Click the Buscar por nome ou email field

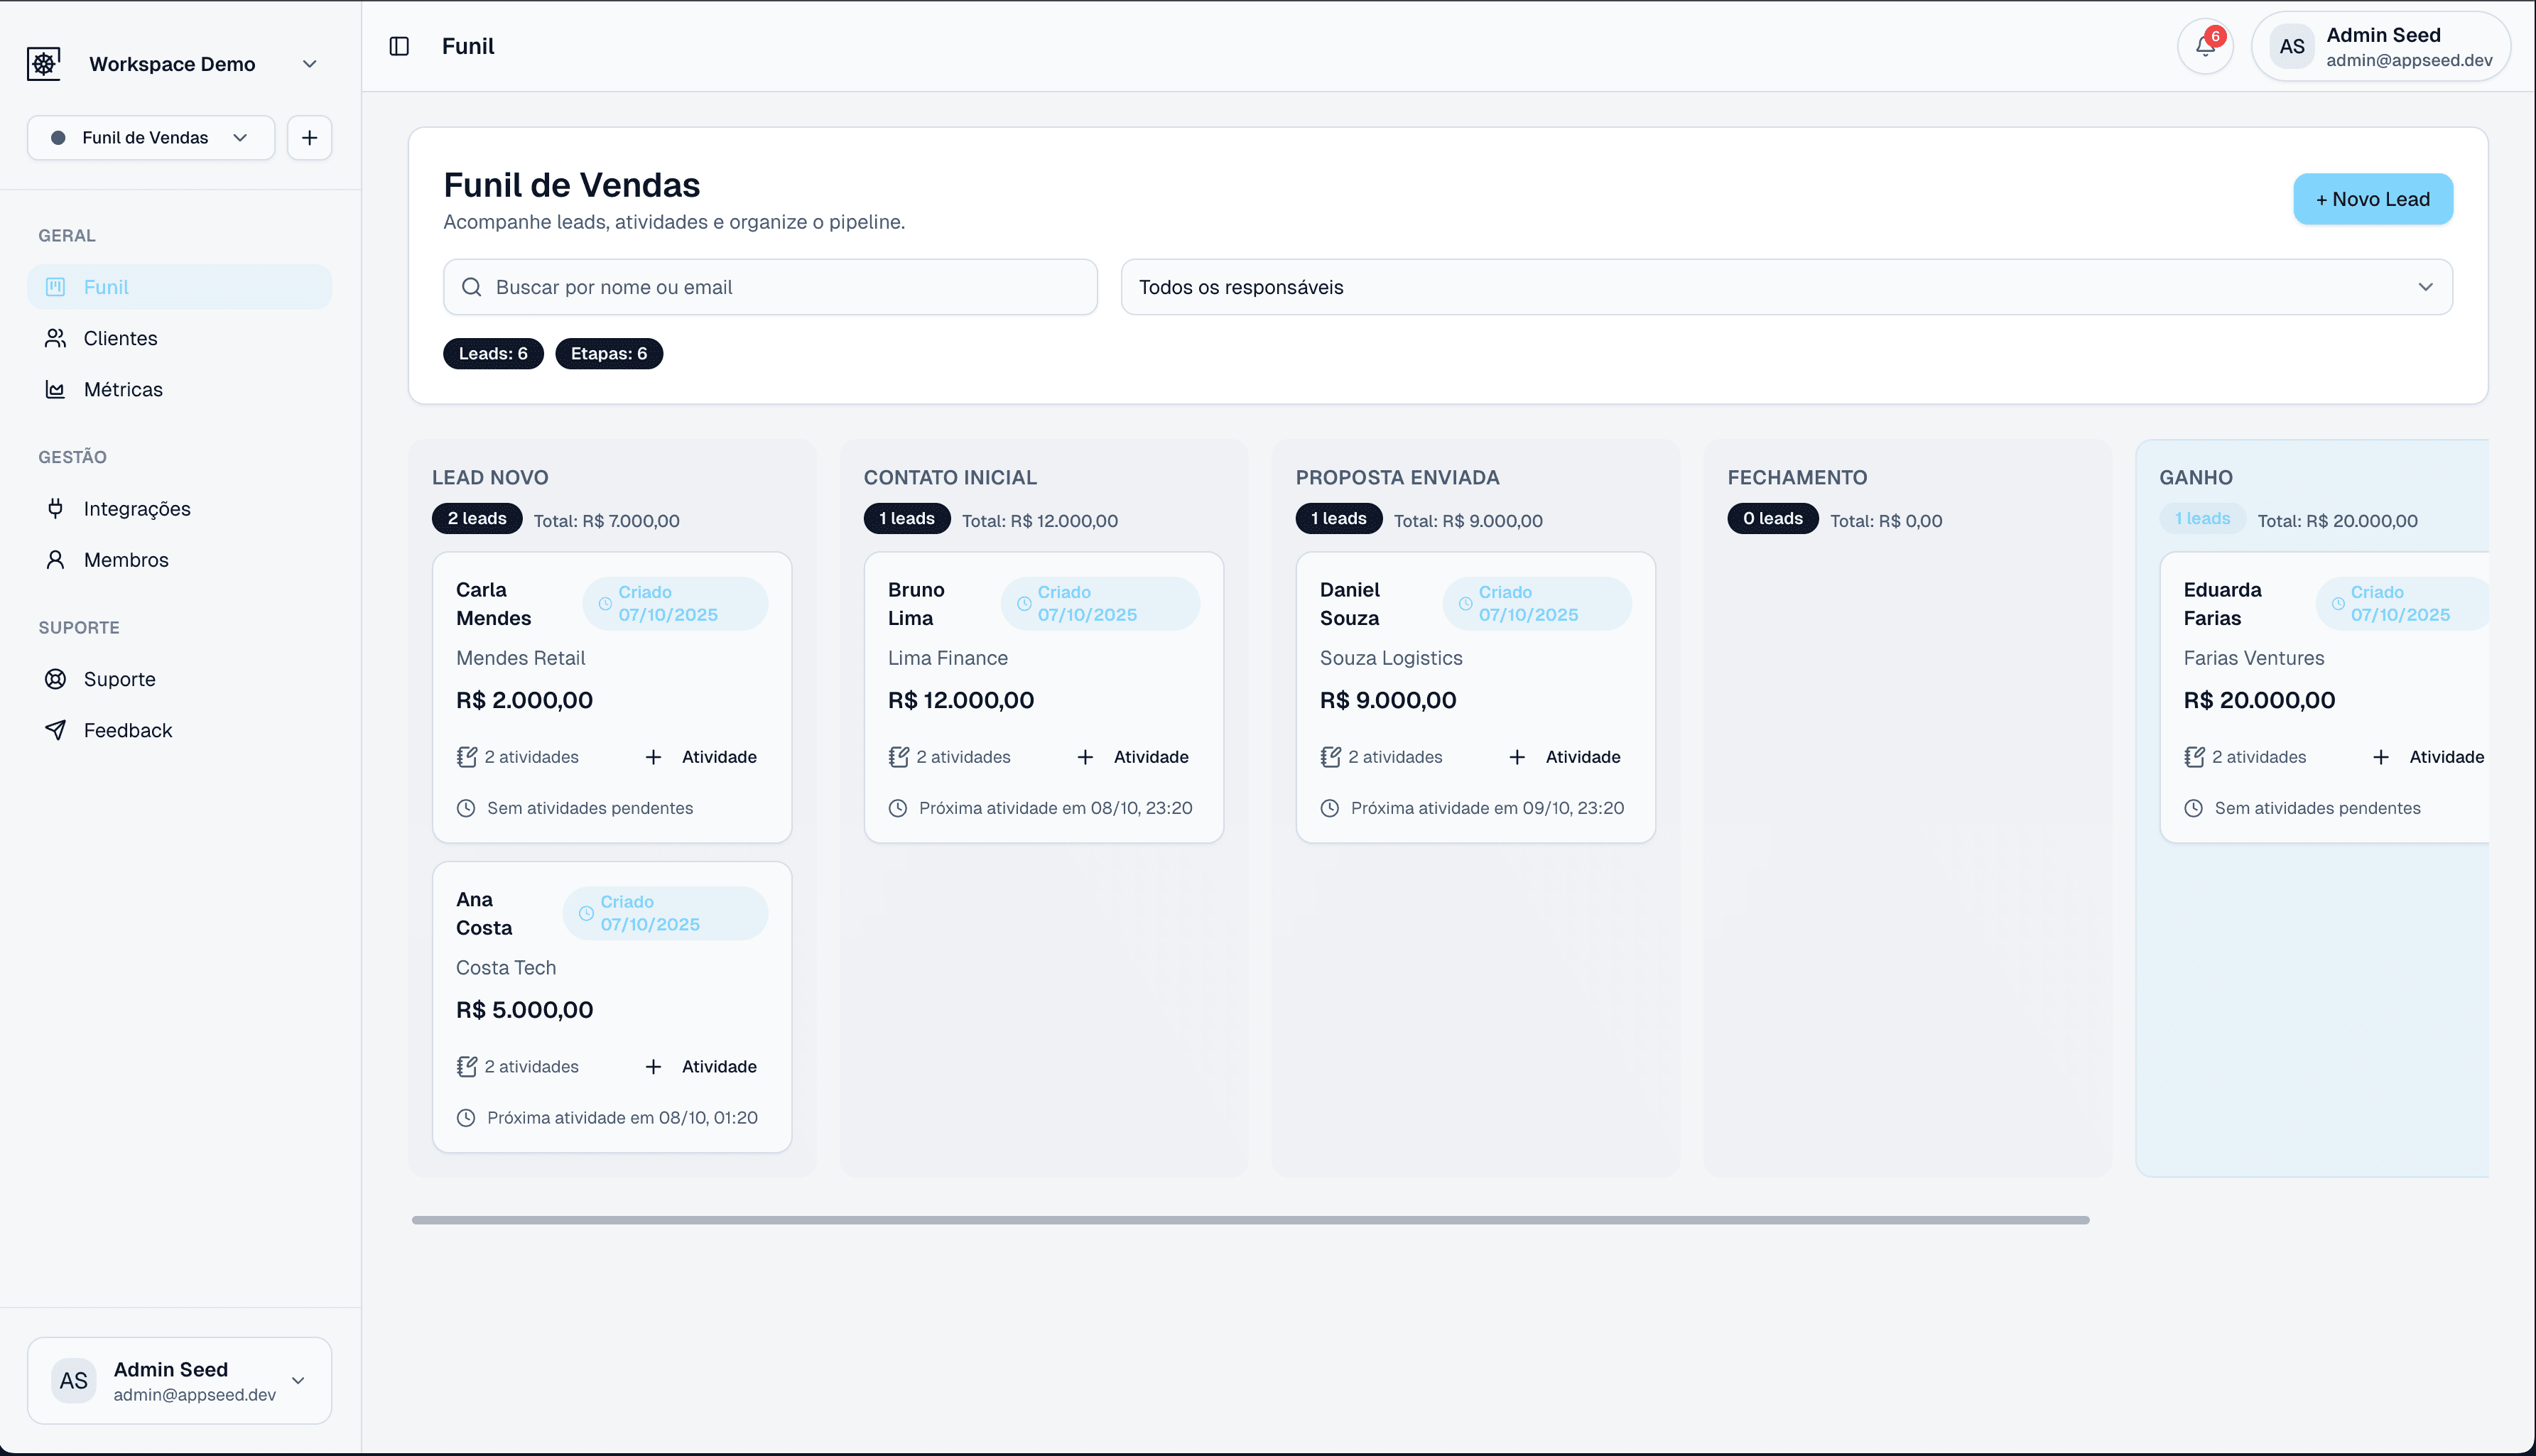click(770, 287)
